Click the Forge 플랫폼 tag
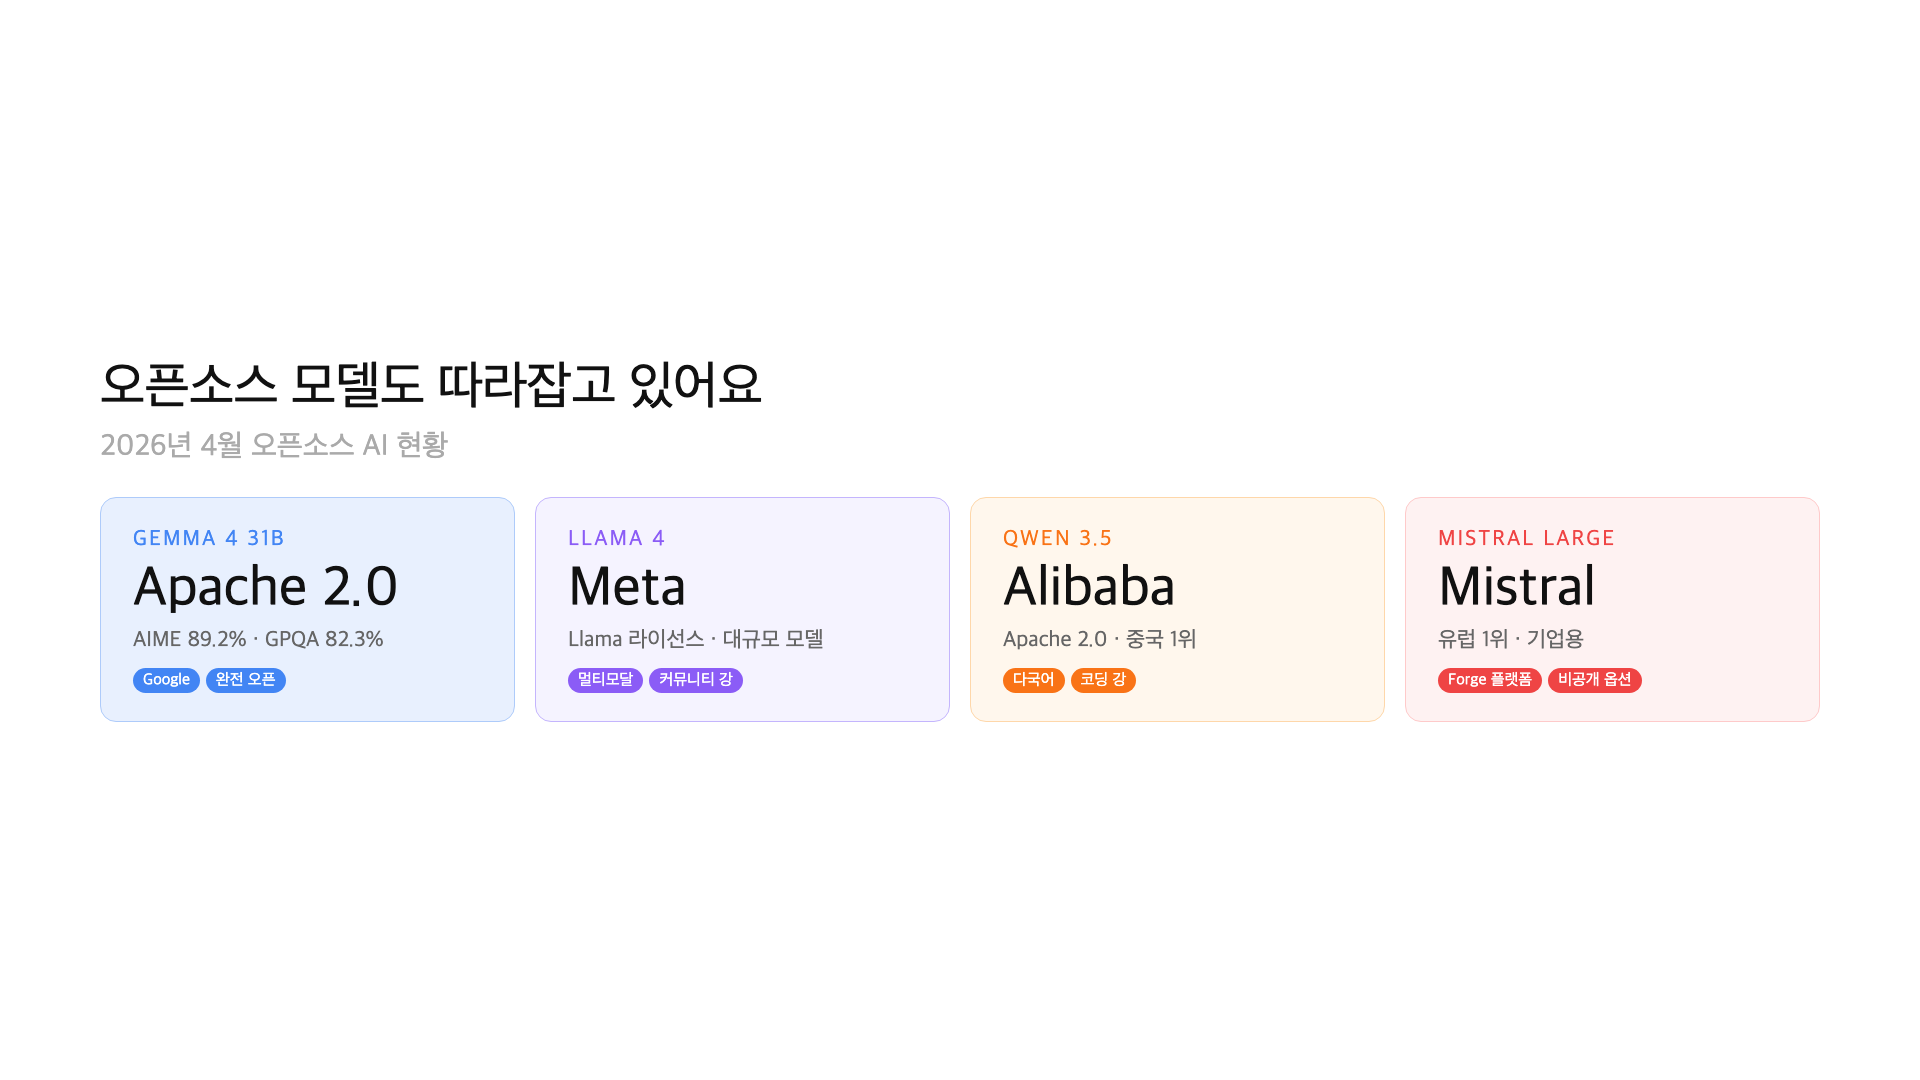 1489,680
